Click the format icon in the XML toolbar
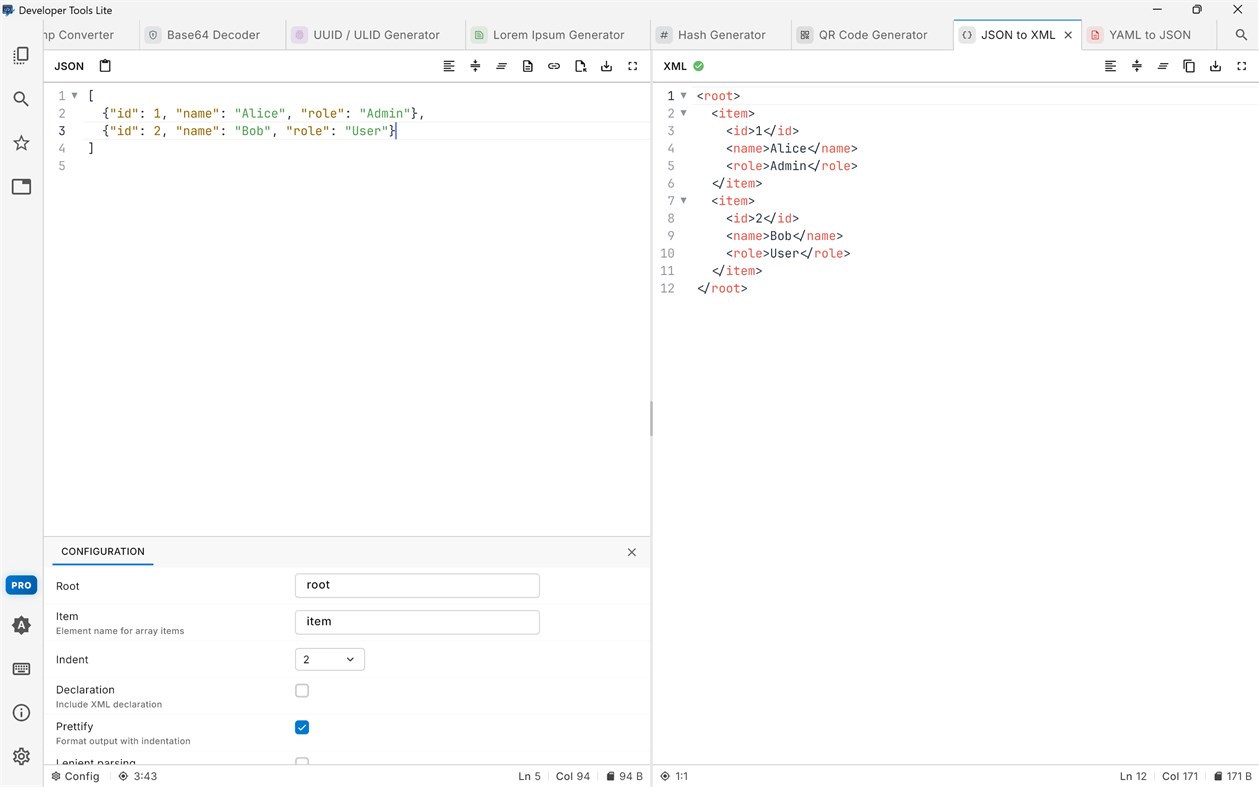This screenshot has height=787, width=1259. tap(1110, 66)
